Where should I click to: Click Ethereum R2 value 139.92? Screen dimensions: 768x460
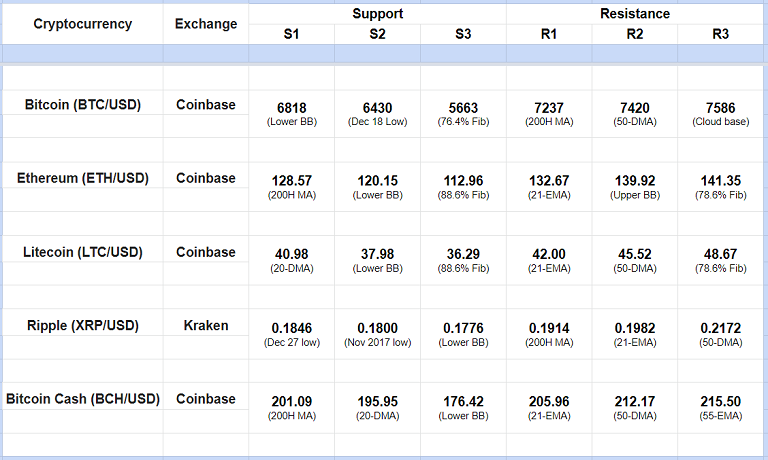coord(635,181)
